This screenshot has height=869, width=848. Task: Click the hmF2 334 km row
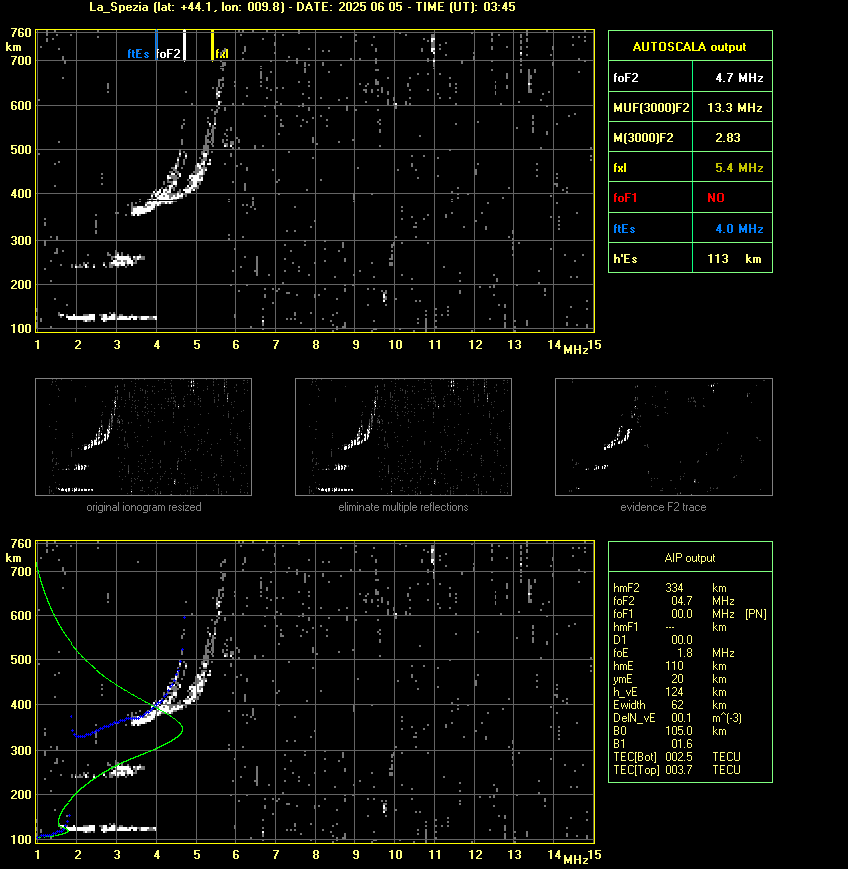tap(670, 588)
